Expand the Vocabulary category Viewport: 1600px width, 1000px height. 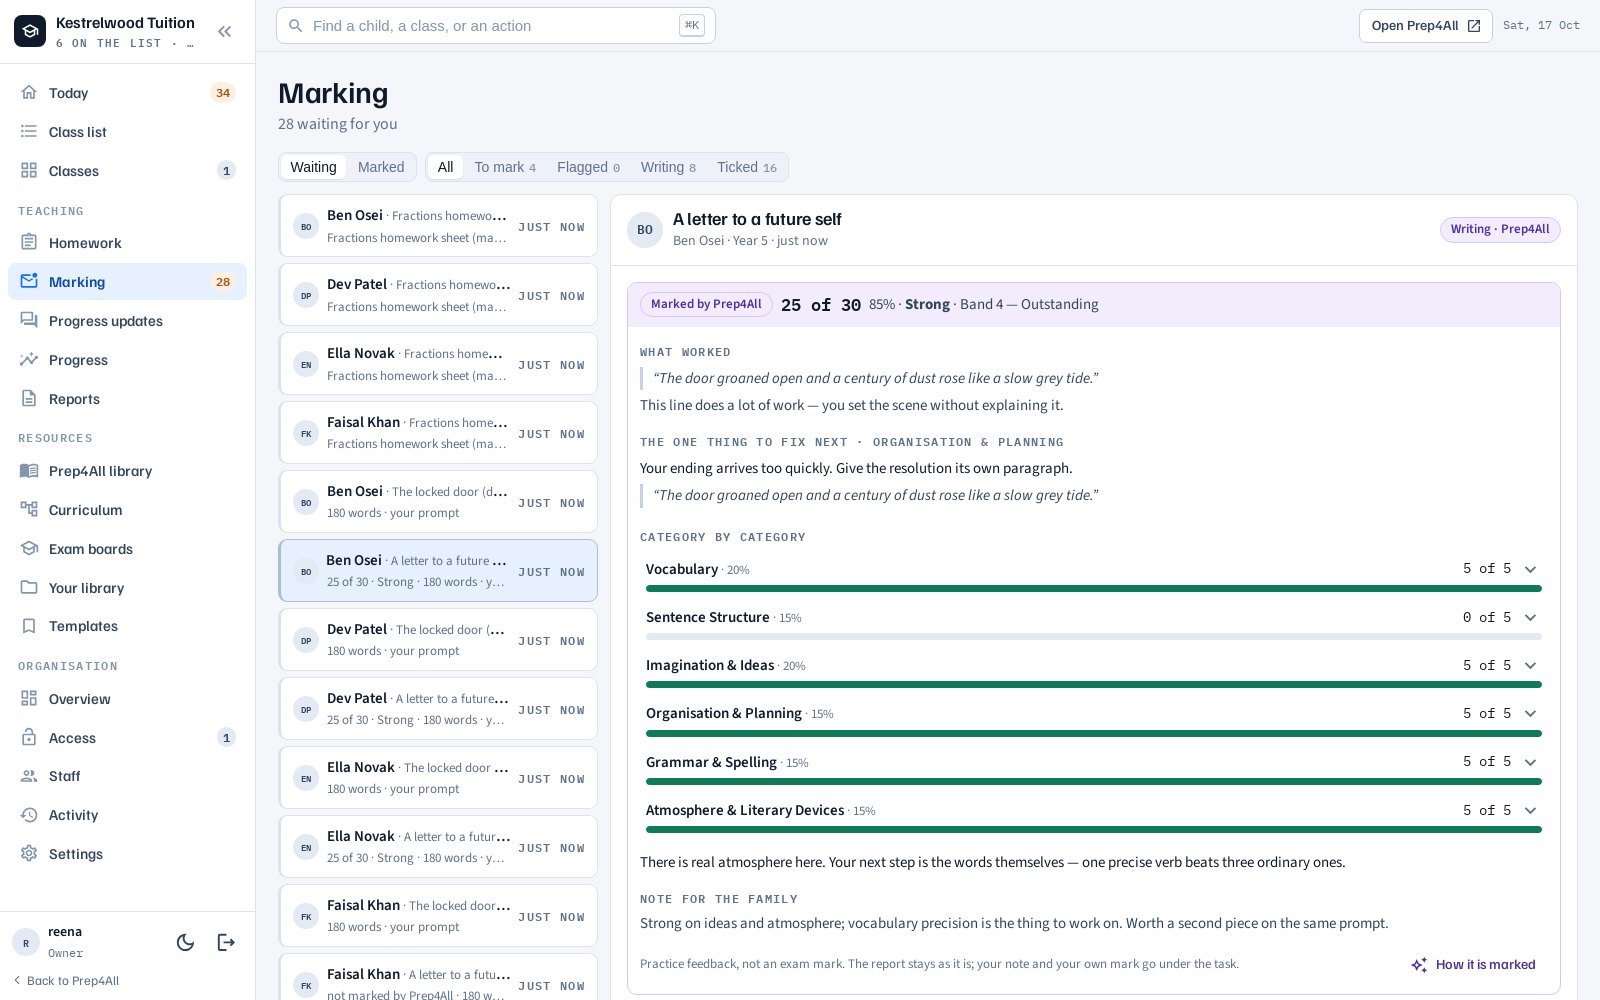pos(1530,569)
